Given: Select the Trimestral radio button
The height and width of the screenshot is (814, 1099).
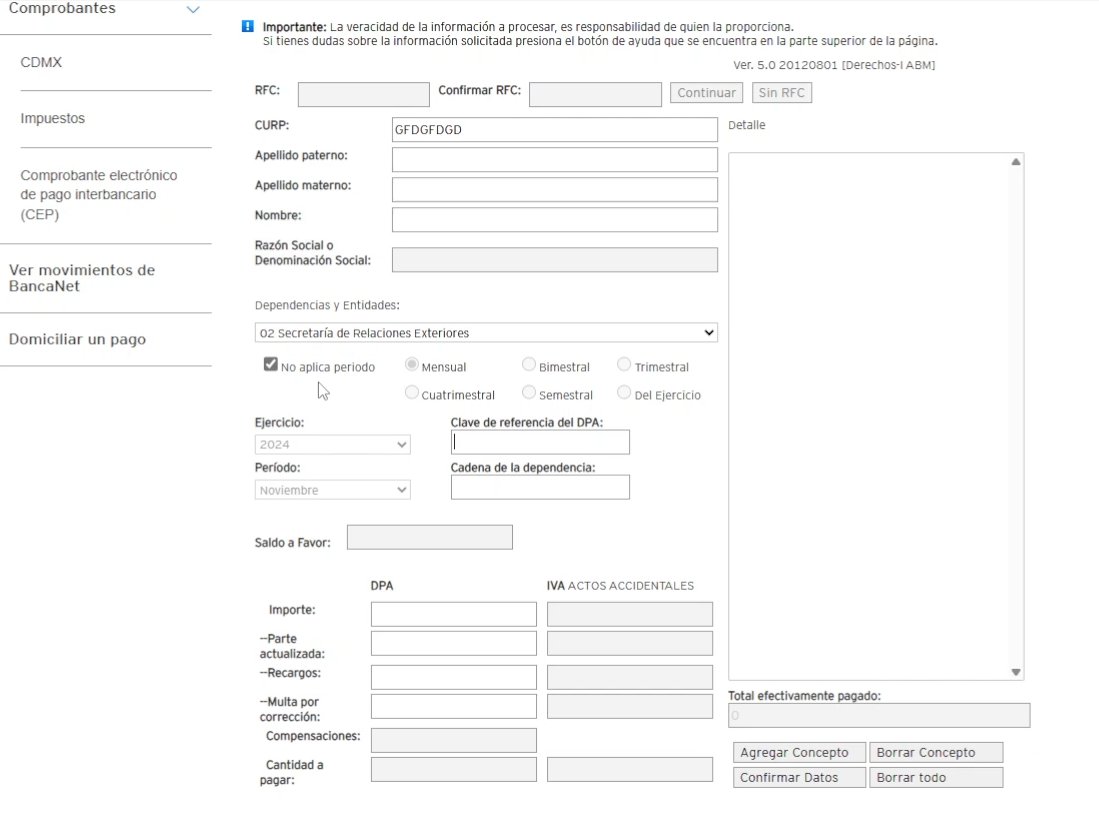Looking at the screenshot, I should point(624,364).
